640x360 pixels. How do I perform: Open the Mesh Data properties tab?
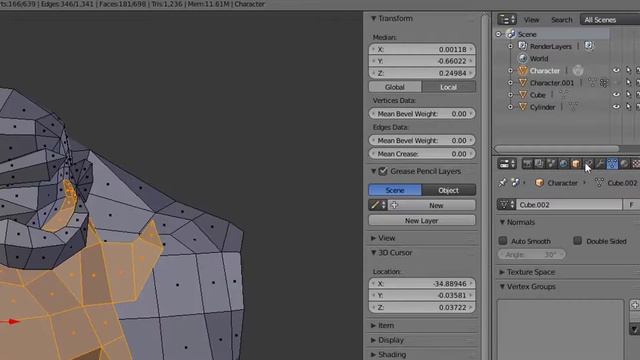pyautogui.click(x=612, y=164)
